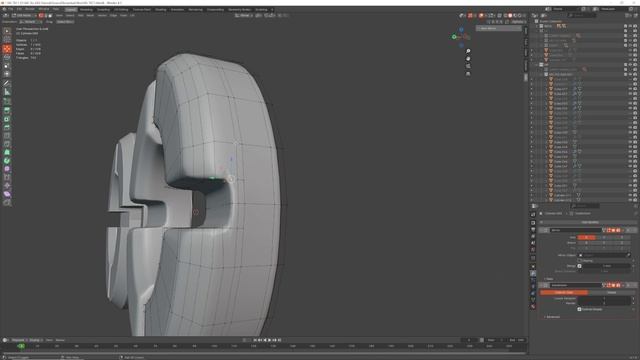The image size is (640, 360).
Task: Choose the Edge Slide tool
Action: tap(7, 178)
